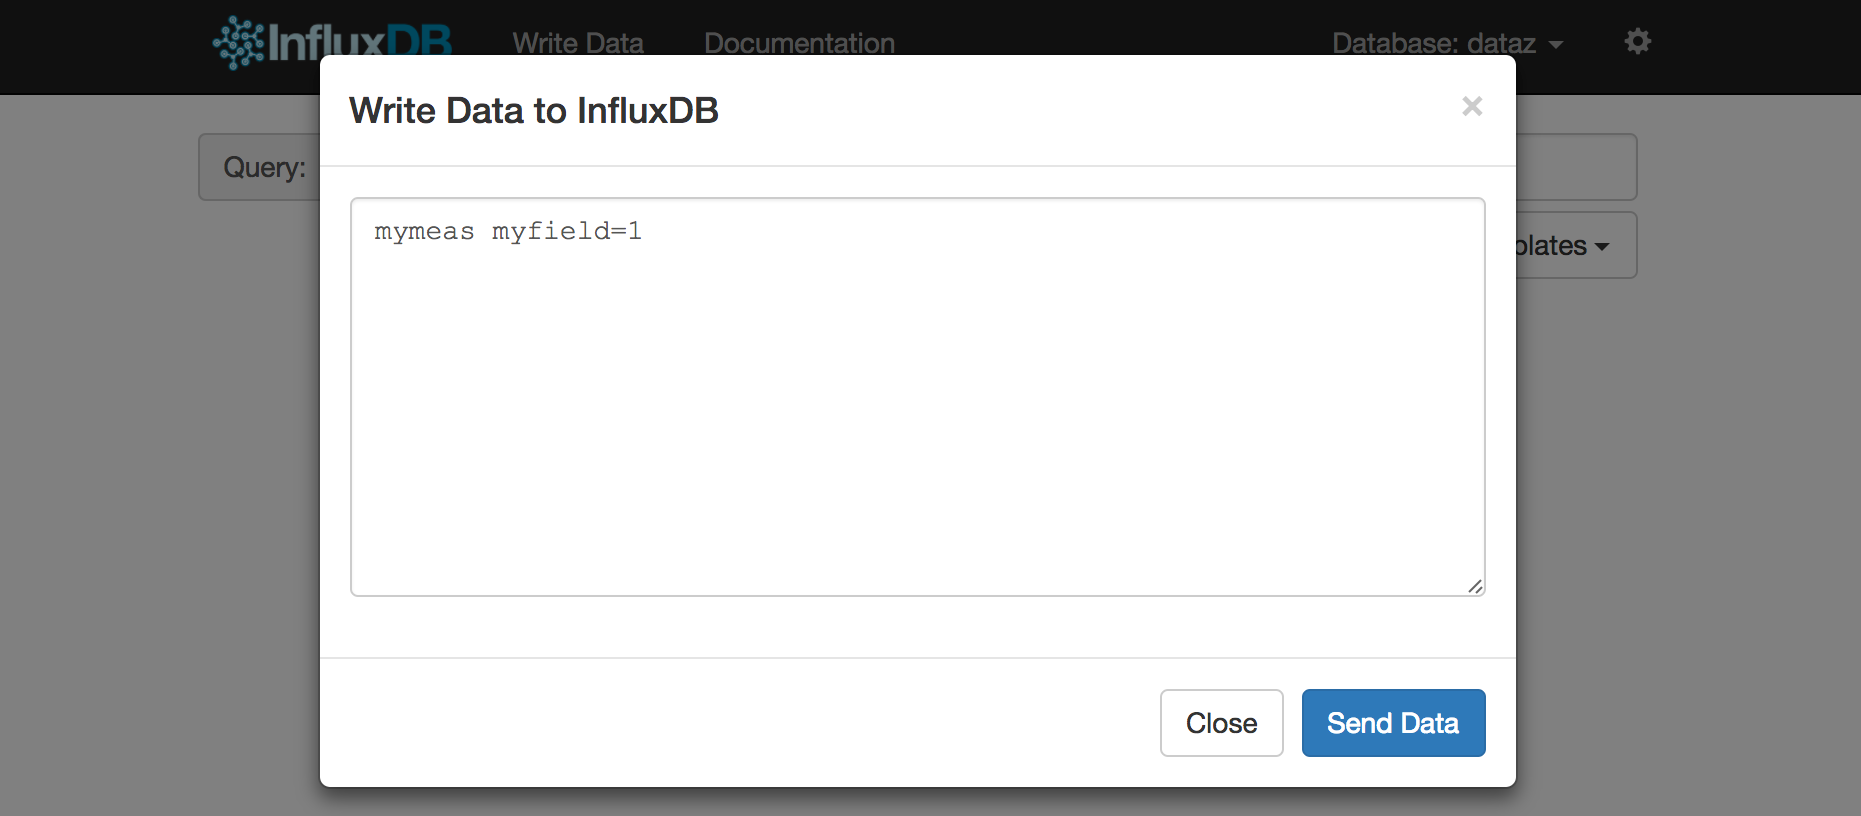The height and width of the screenshot is (816, 1861).
Task: Click the Query: label behind the dialog
Action: tap(264, 167)
